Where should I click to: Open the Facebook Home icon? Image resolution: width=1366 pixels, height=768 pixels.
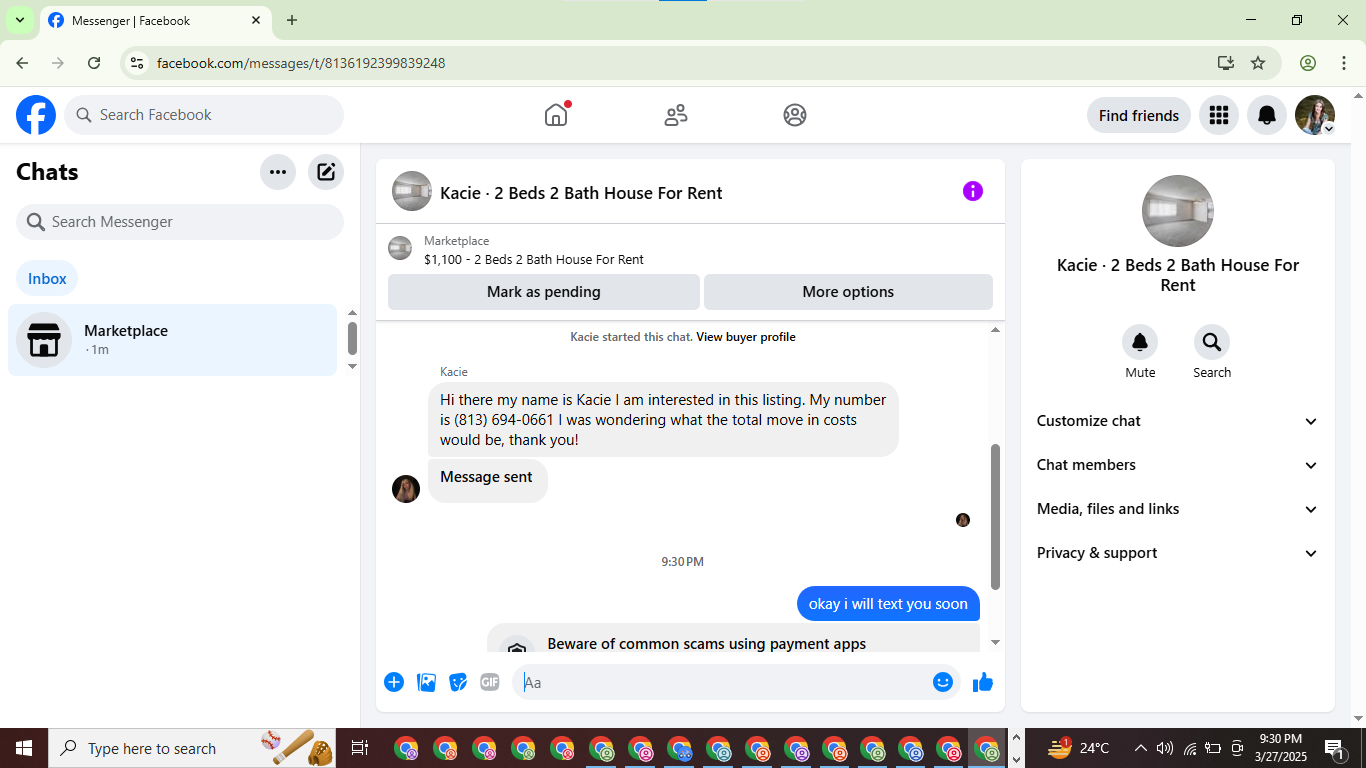556,115
